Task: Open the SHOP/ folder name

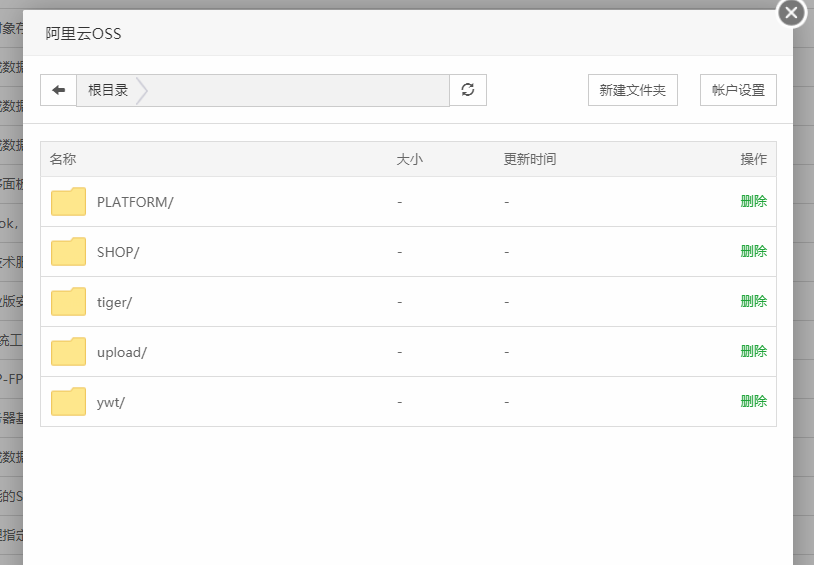Action: pos(118,252)
